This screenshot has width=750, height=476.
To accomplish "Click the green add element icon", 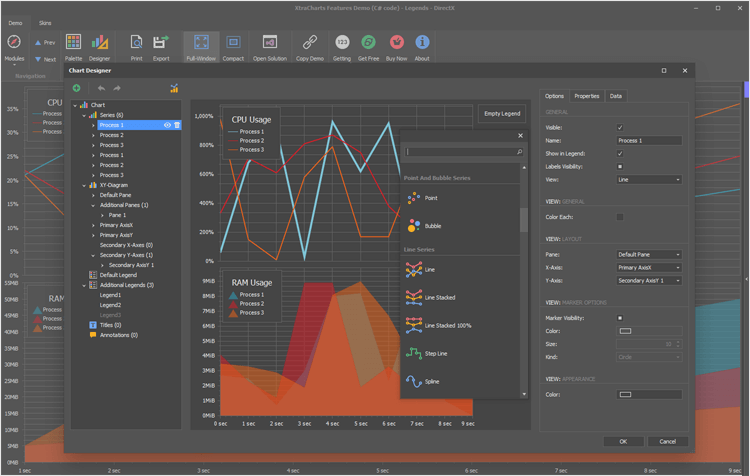I will 78,88.
